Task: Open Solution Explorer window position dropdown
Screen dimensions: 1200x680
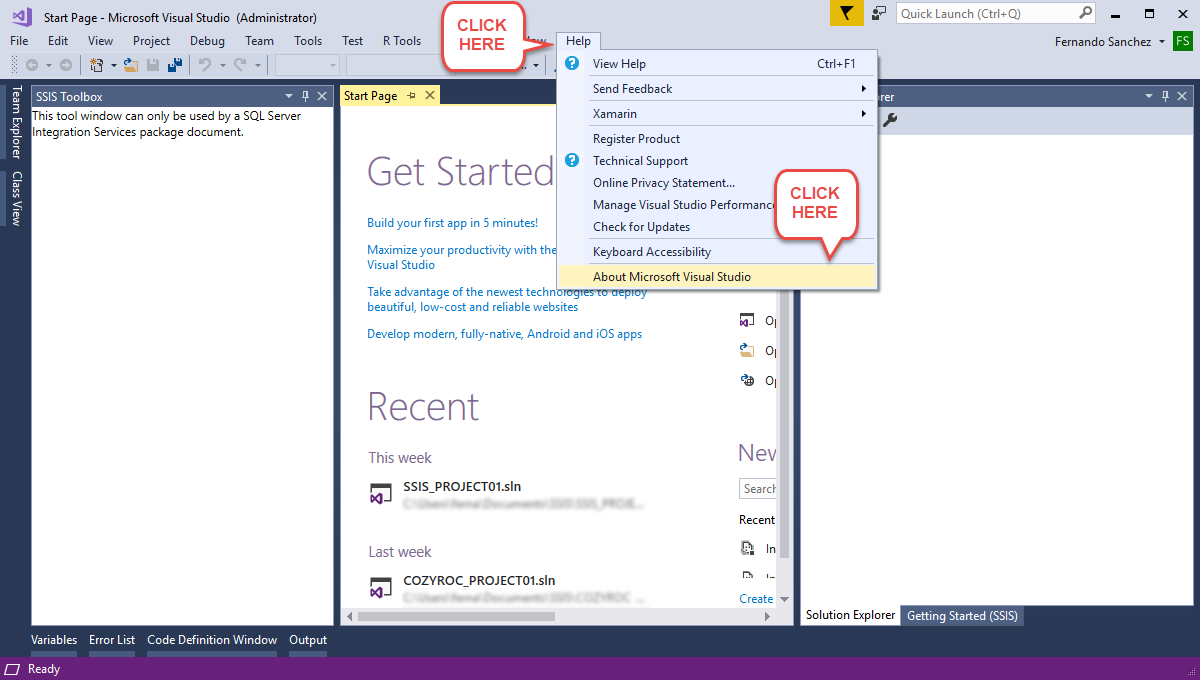Action: pyautogui.click(x=1149, y=96)
